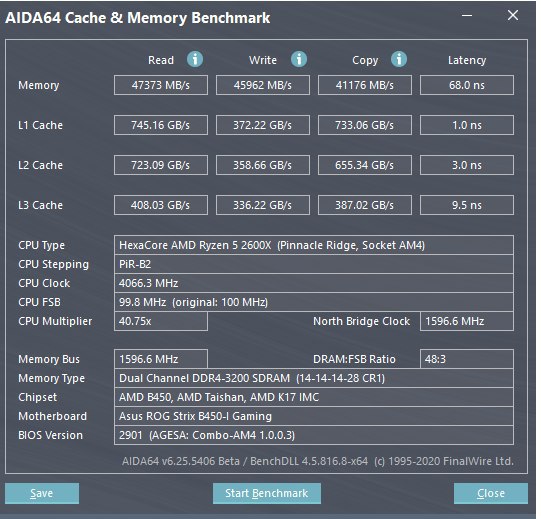Click the Start Benchmark button
Screen dimensions: 541x519
pyautogui.click(x=267, y=493)
